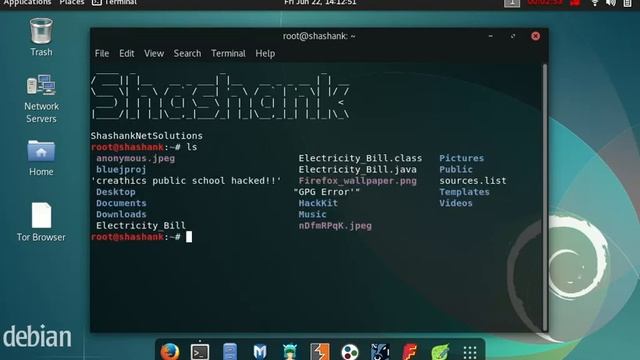Click 'Desktop' directory in the listing
This screenshot has width=640, height=360.
[116, 192]
